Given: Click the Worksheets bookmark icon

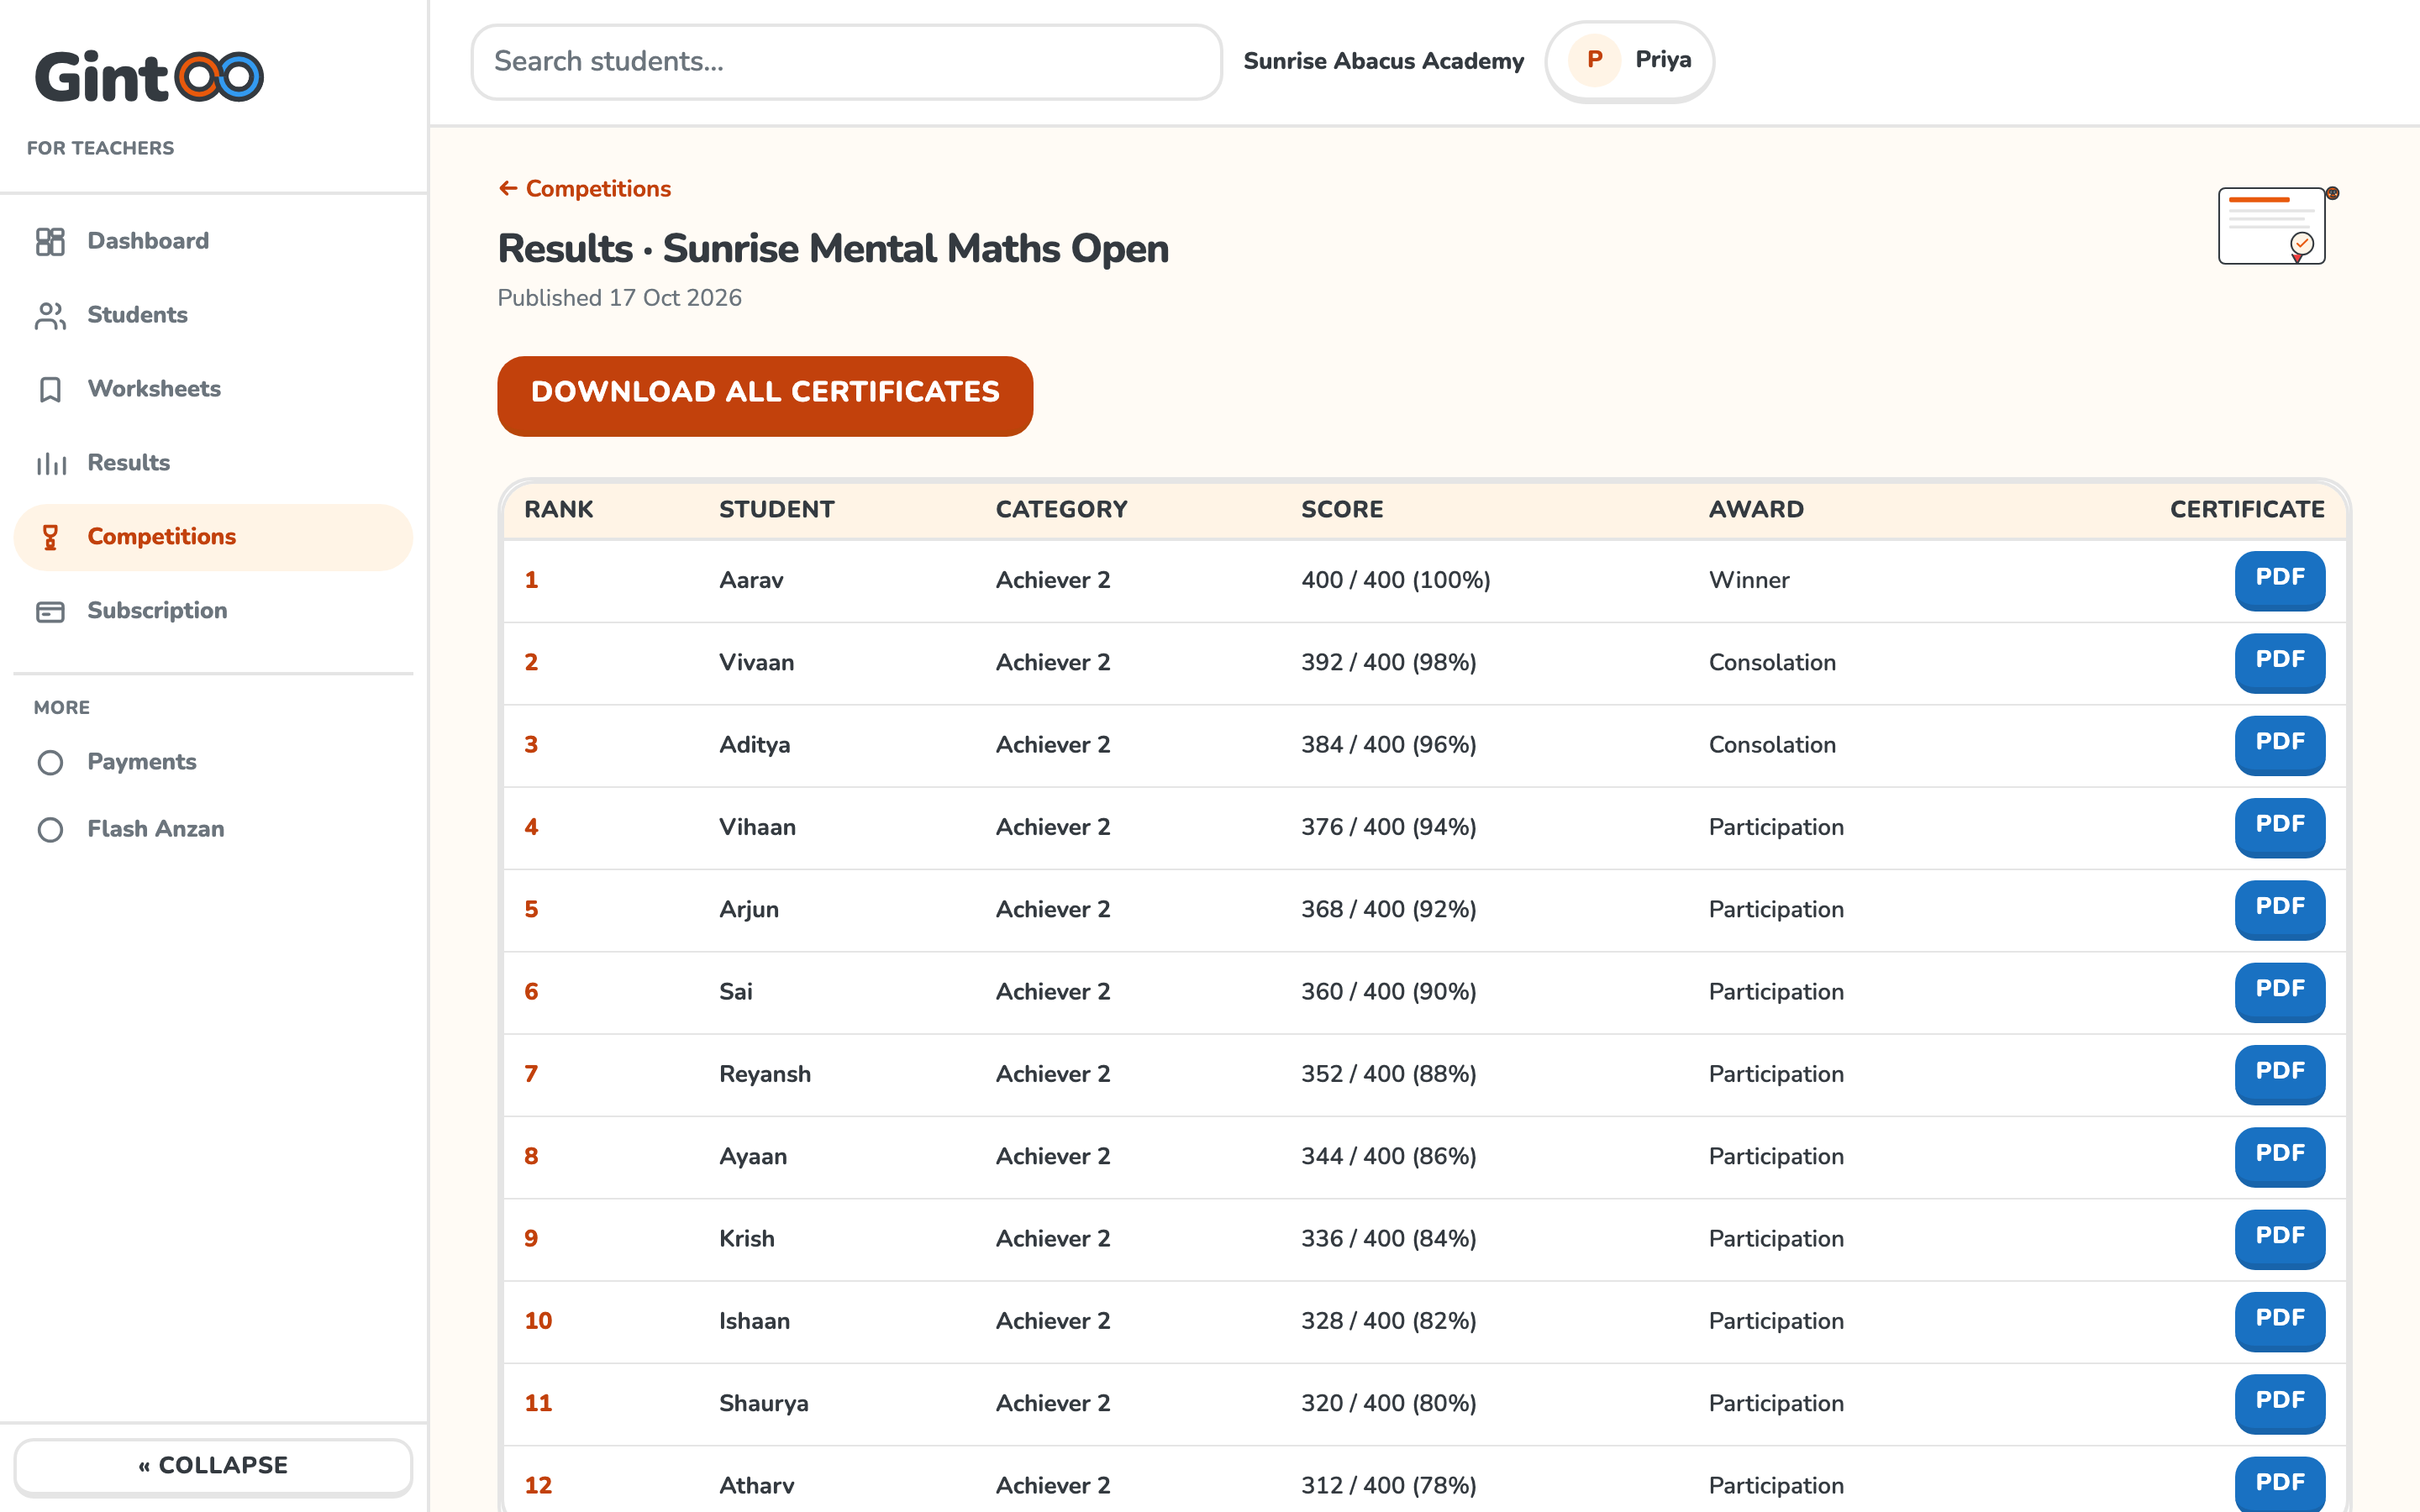Looking at the screenshot, I should 50,389.
